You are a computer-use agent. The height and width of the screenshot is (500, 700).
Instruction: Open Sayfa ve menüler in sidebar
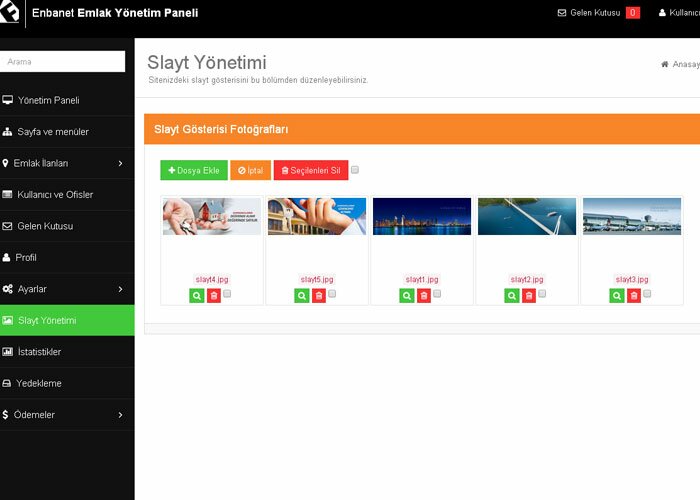67,132
